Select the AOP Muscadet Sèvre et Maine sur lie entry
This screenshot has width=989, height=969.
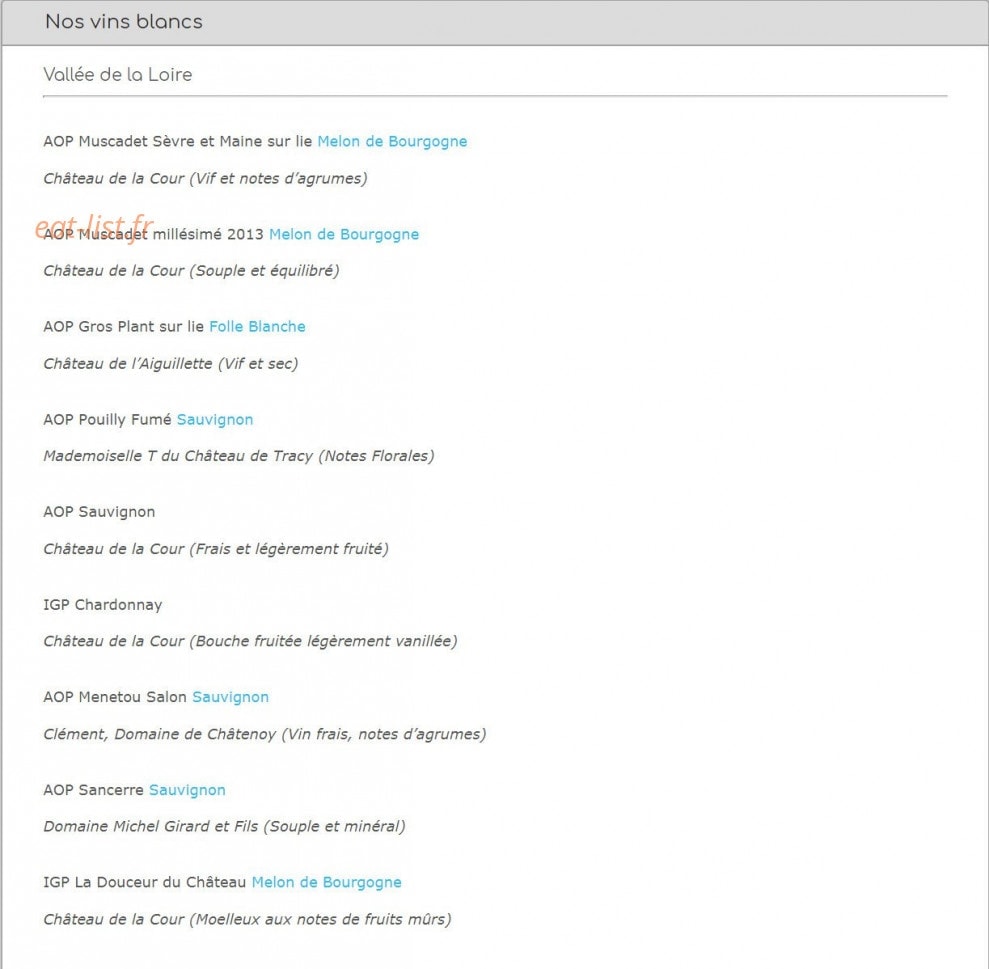(x=178, y=141)
